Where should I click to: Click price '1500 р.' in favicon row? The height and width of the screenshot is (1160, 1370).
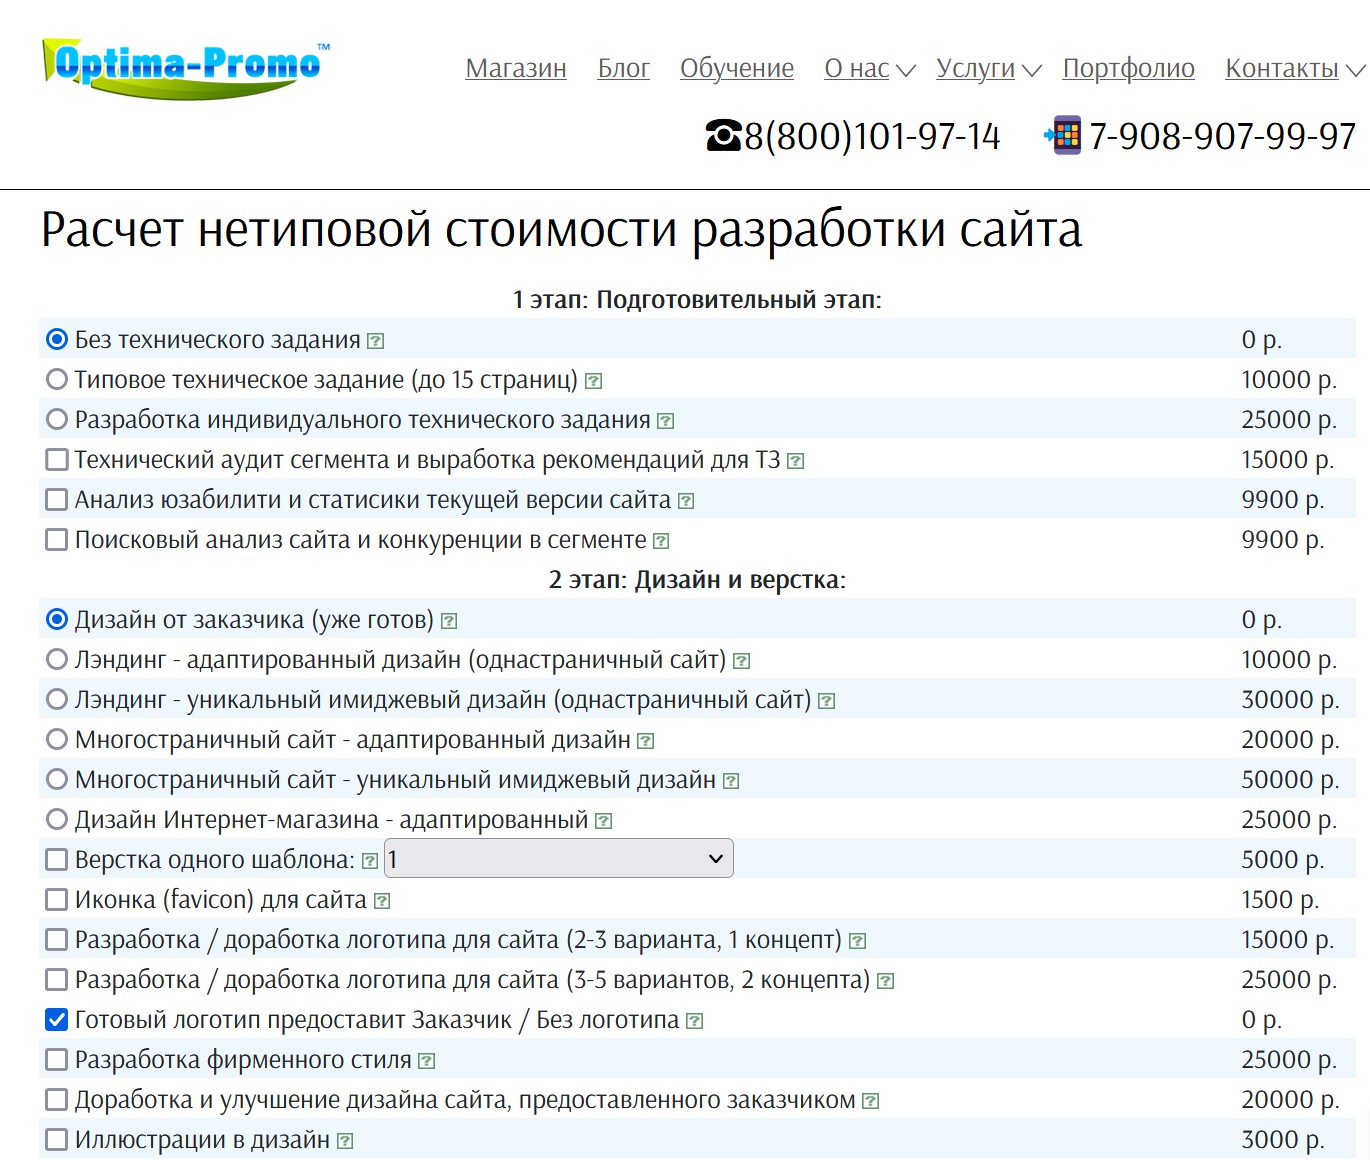click(1280, 900)
